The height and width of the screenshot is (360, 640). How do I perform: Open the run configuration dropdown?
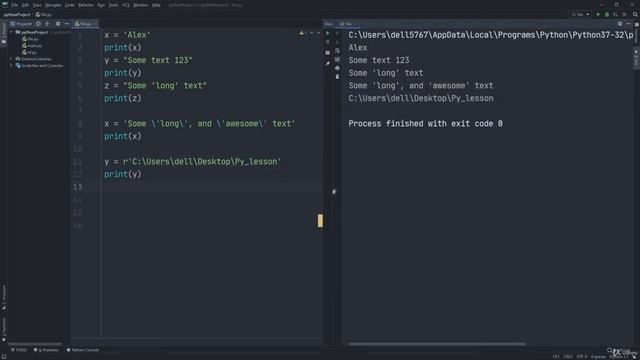pyautogui.click(x=580, y=14)
